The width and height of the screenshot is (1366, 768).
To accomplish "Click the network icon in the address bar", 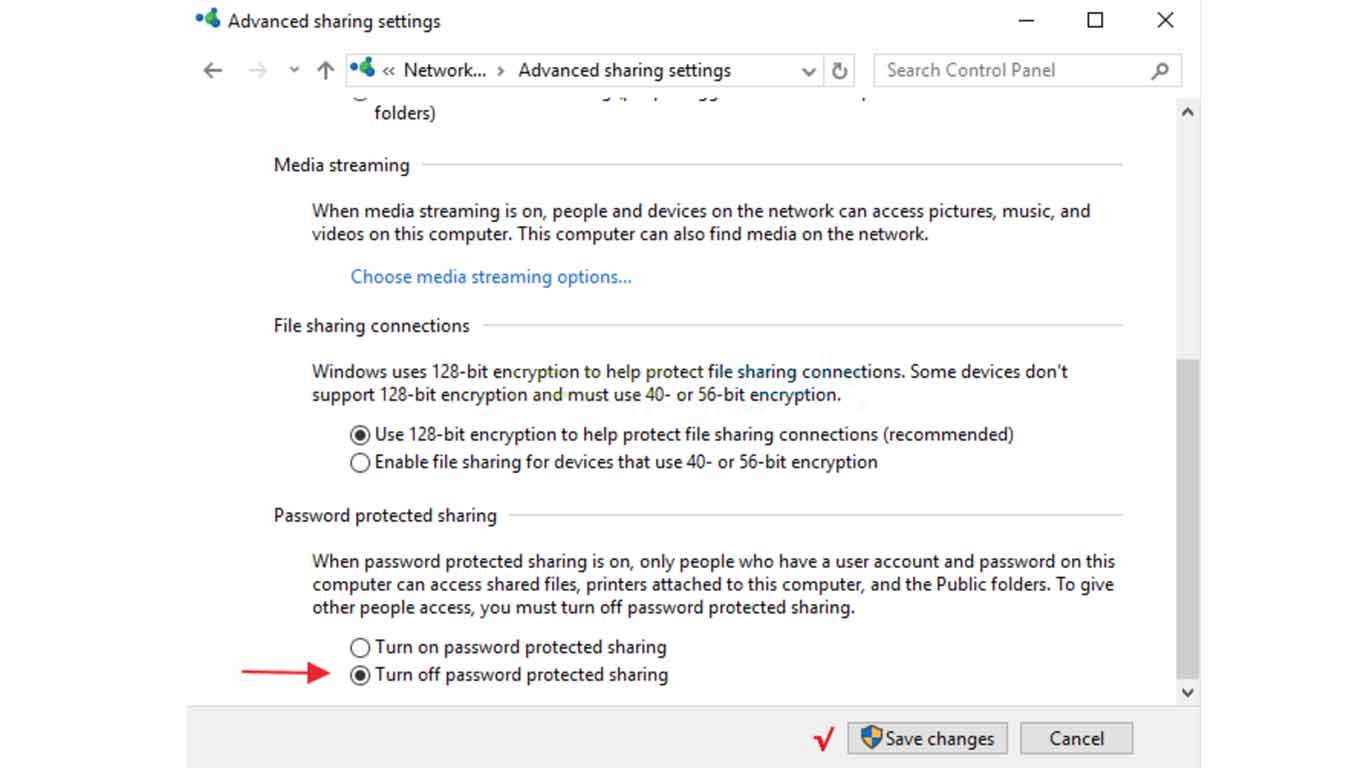I will coord(363,70).
